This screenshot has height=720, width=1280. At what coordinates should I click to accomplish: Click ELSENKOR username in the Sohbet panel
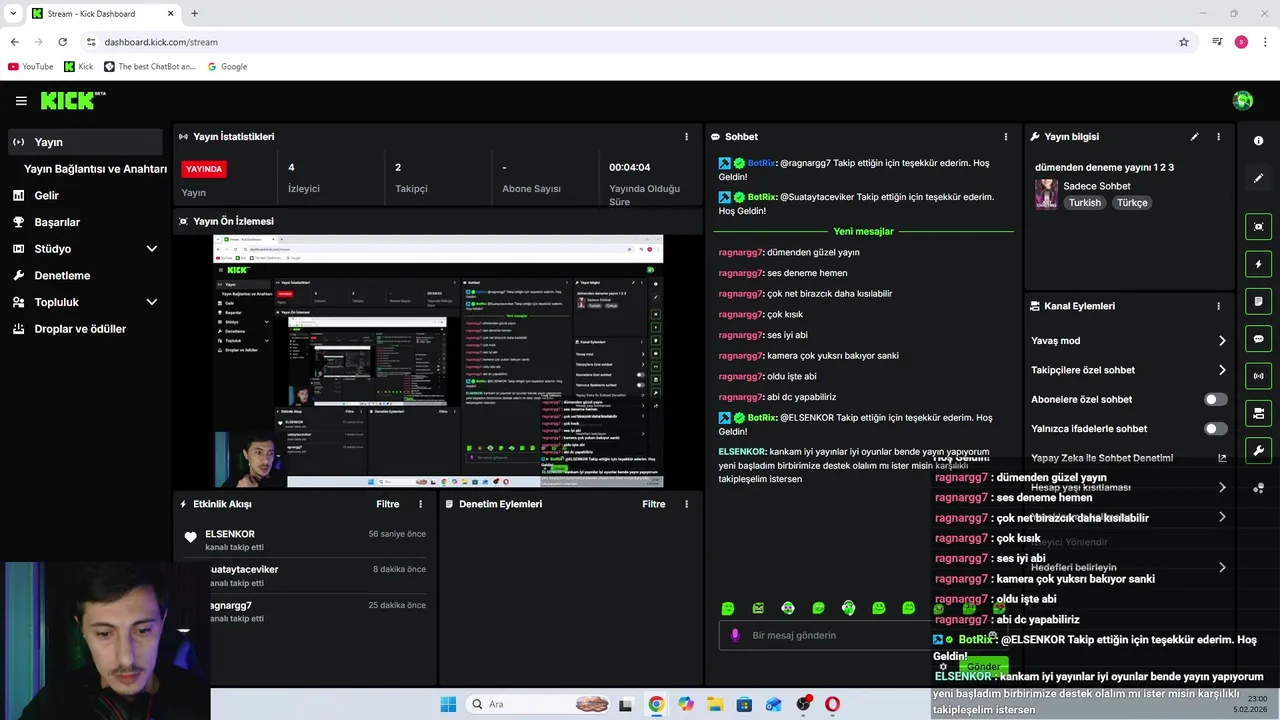click(x=742, y=452)
